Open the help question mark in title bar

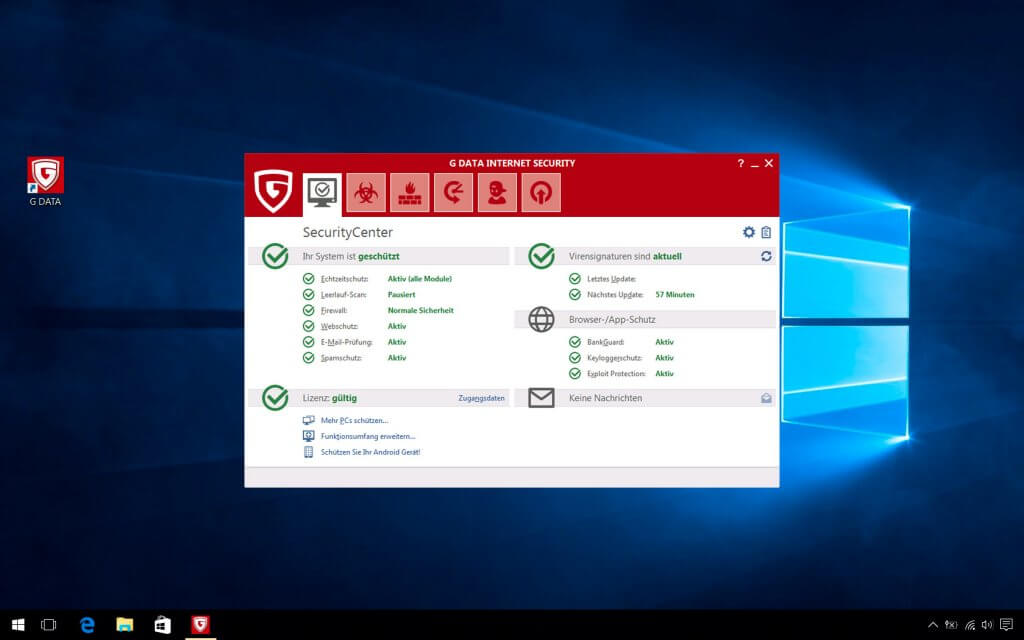741,163
